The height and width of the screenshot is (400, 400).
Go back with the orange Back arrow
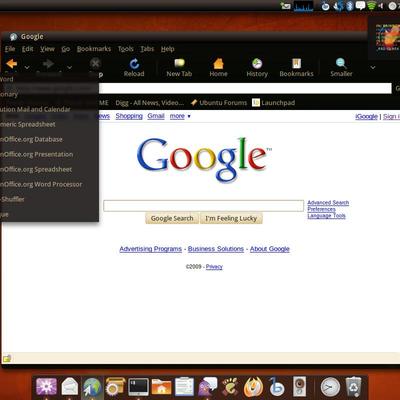tap(12, 63)
